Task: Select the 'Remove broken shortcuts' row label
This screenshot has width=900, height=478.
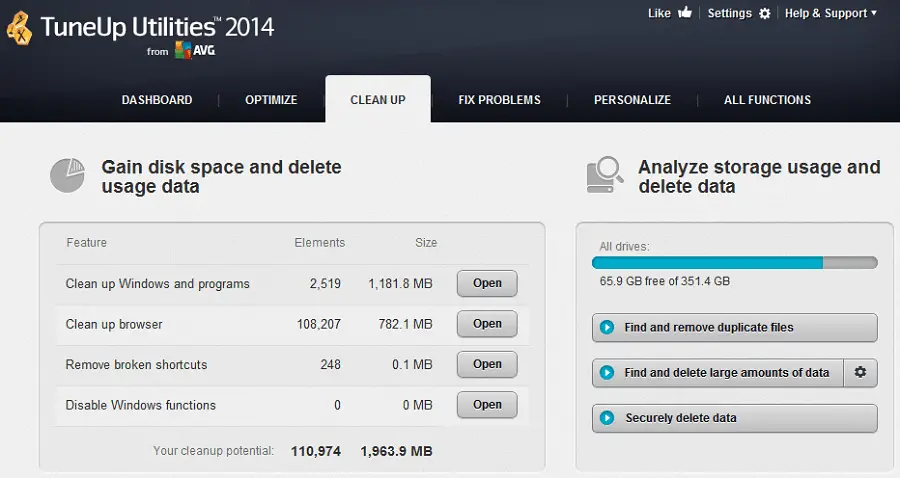Action: coord(136,364)
